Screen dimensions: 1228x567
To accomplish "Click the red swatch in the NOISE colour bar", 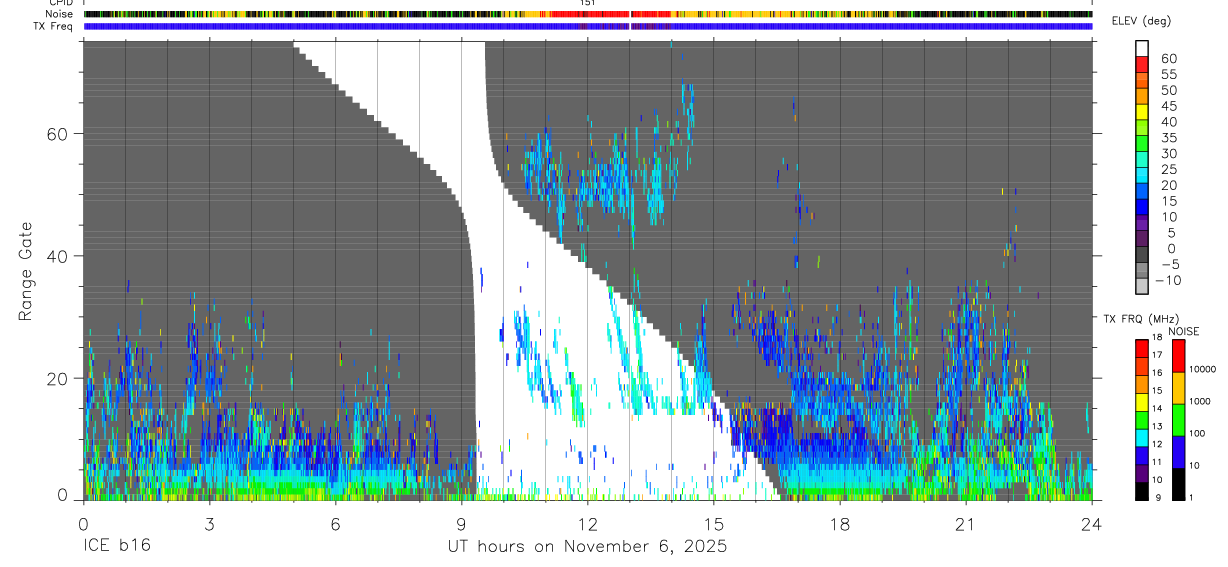I will pyautogui.click(x=1178, y=356).
